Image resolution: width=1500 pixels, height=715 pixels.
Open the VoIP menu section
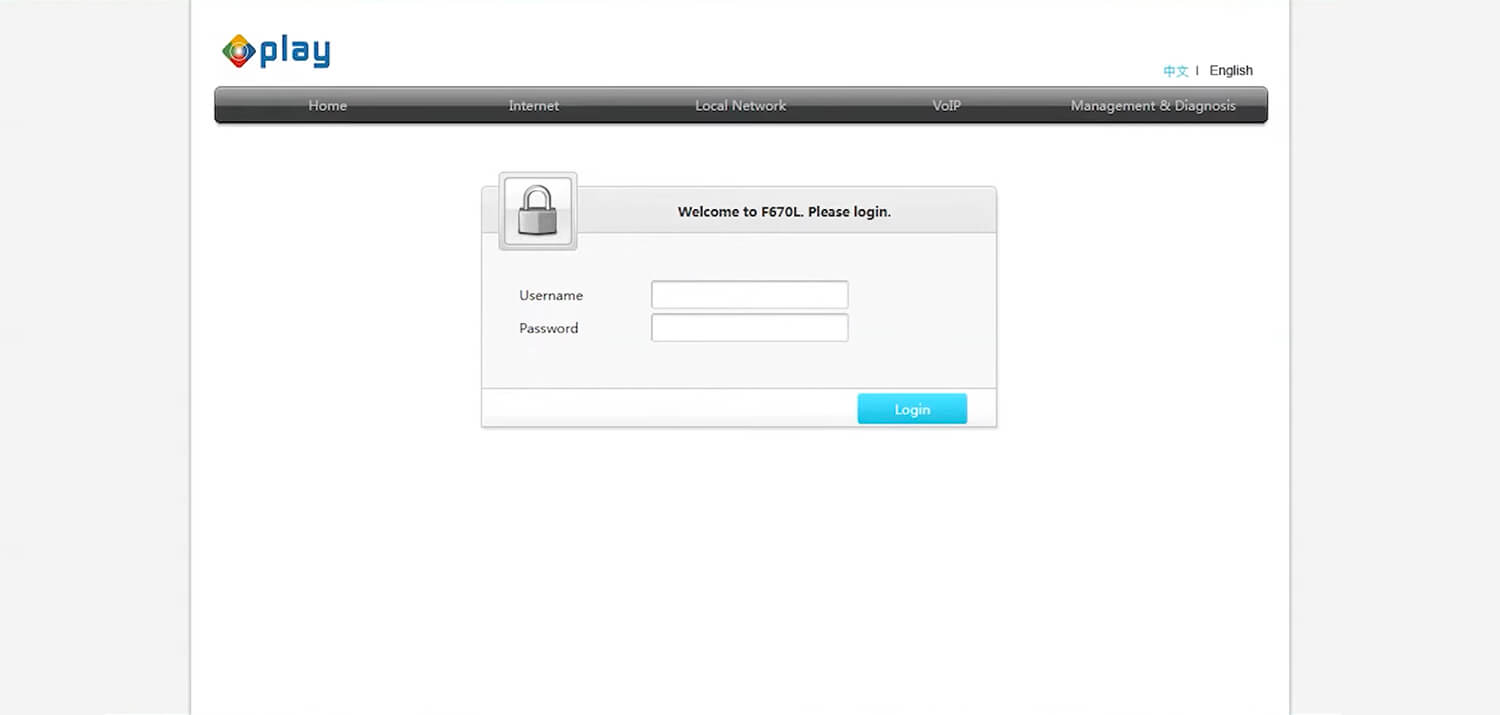[x=947, y=106]
